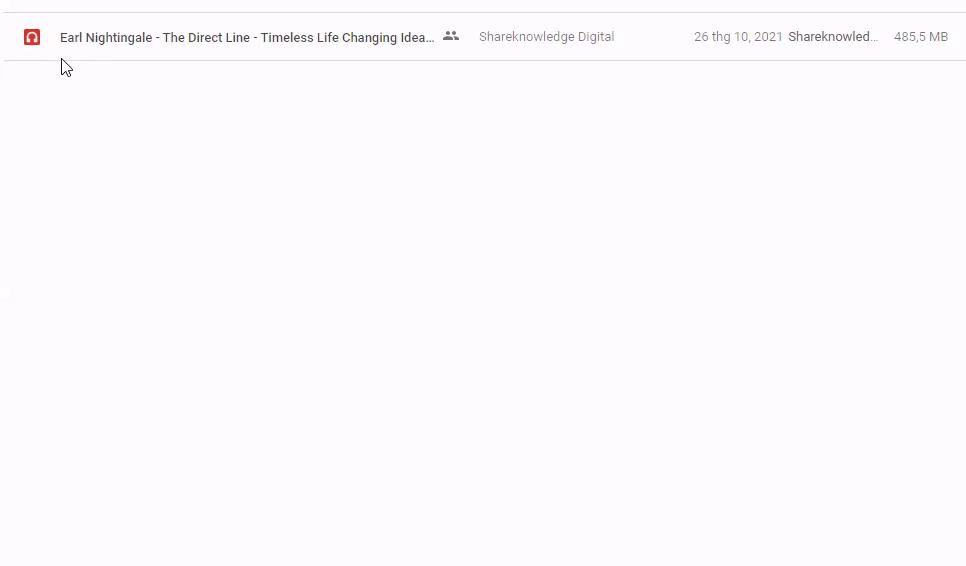966x566 pixels.
Task: Click the ellipsis ending the truncated file name
Action: click(430, 39)
